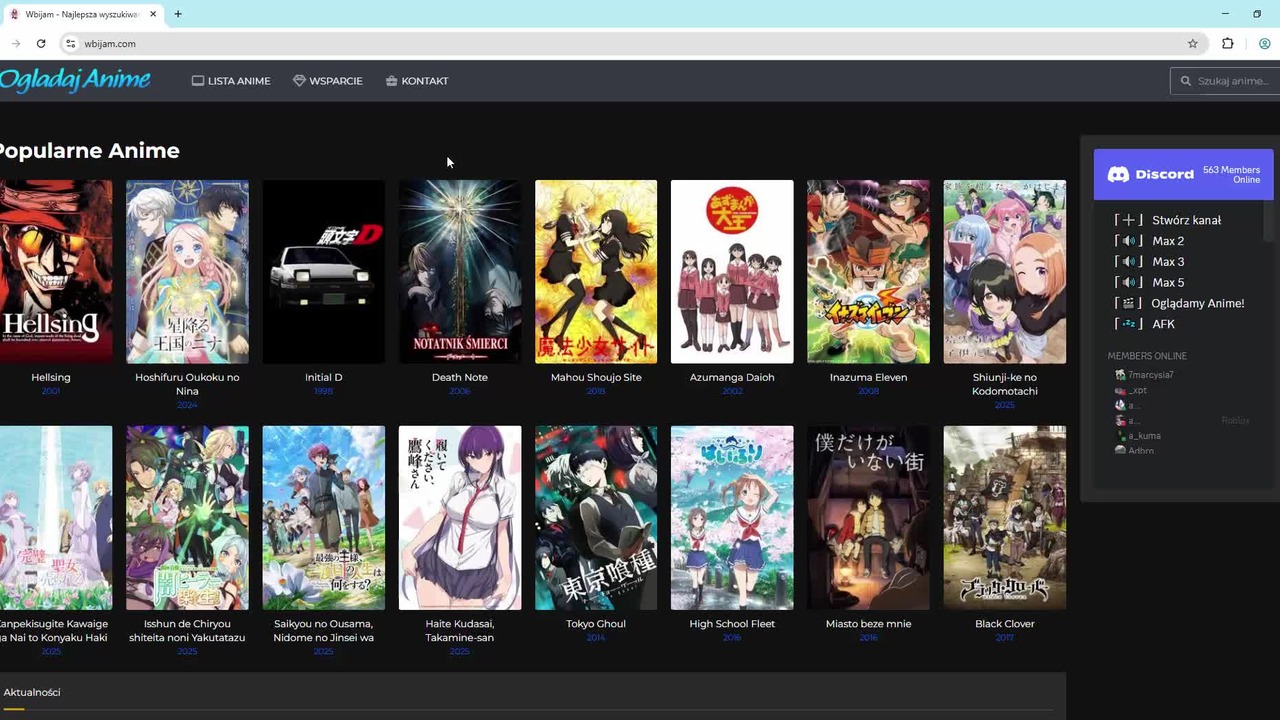
Task: Click the Oglądaj Anime site logo
Action: pyautogui.click(x=75, y=80)
